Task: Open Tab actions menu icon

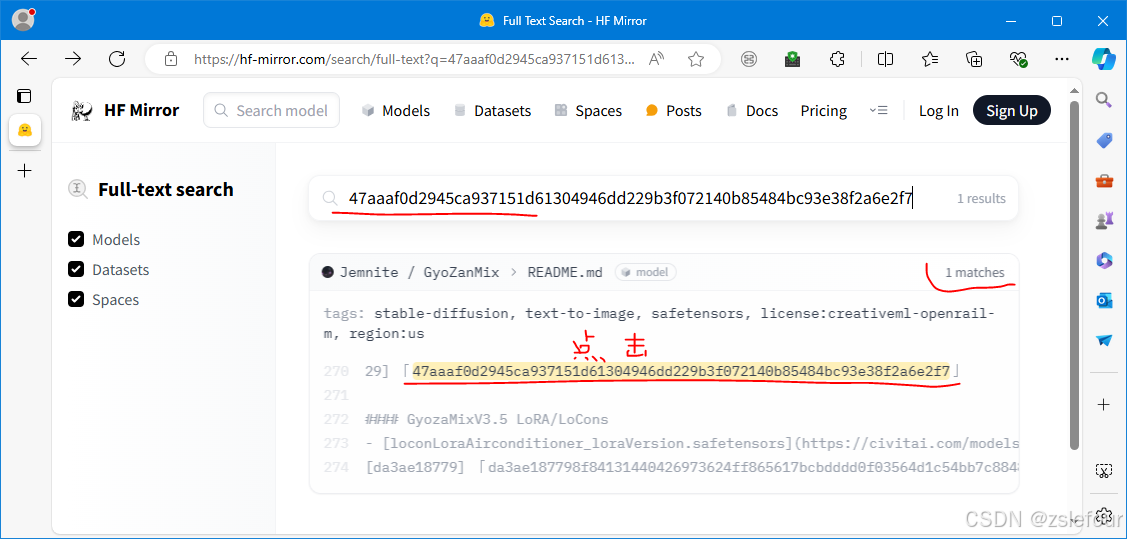Action: pos(24,96)
